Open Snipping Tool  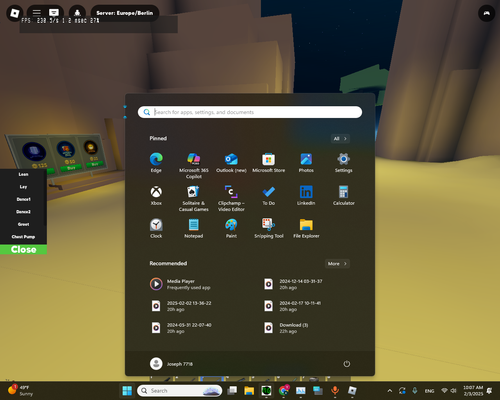(269, 229)
